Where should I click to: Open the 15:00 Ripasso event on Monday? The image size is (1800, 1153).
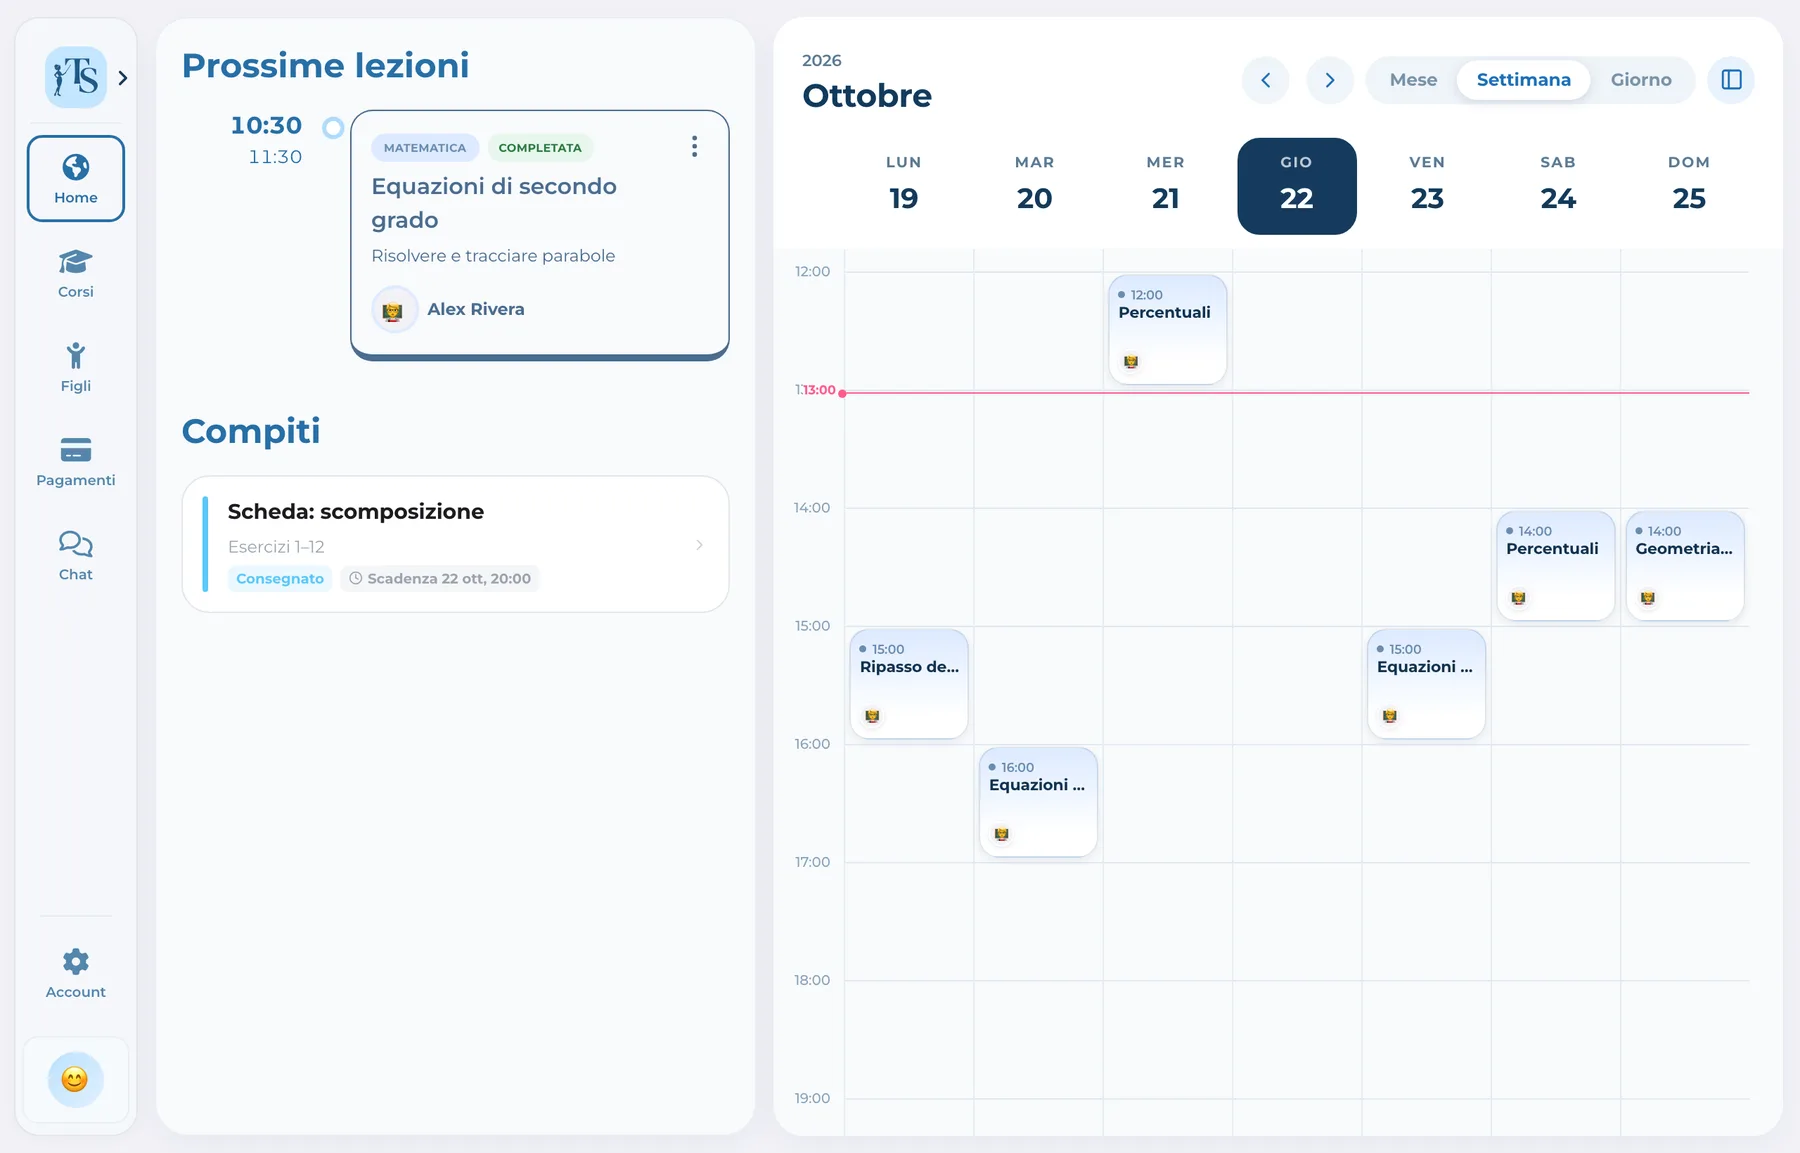[x=909, y=684]
